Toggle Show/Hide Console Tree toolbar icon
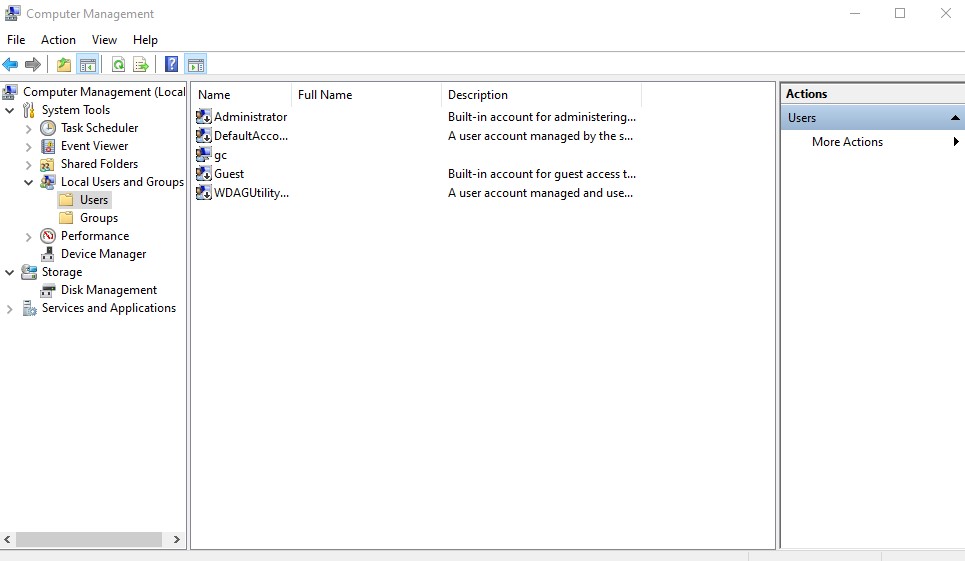This screenshot has height=561, width=965. coord(88,64)
